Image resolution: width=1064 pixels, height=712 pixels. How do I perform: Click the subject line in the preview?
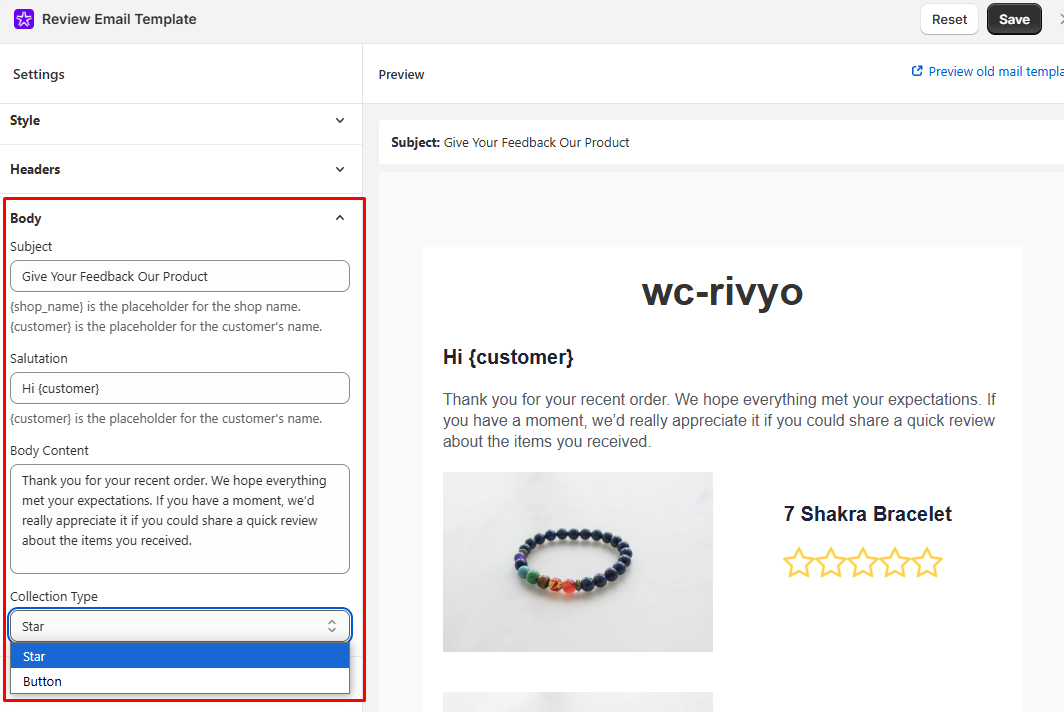(x=510, y=143)
